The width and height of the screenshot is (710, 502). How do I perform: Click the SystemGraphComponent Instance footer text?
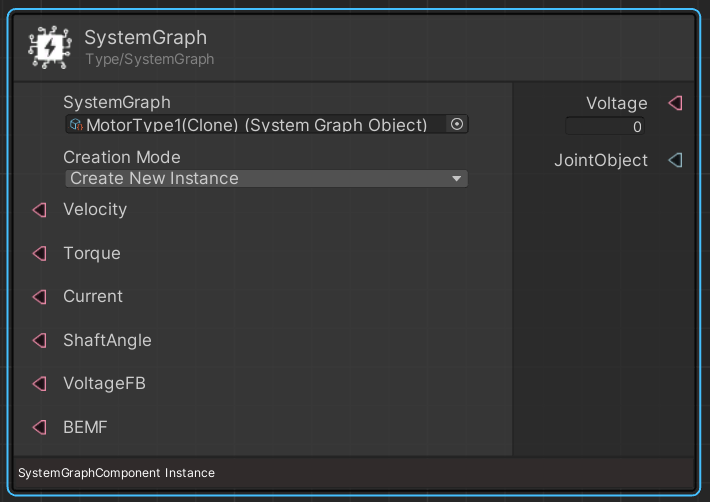tap(116, 473)
